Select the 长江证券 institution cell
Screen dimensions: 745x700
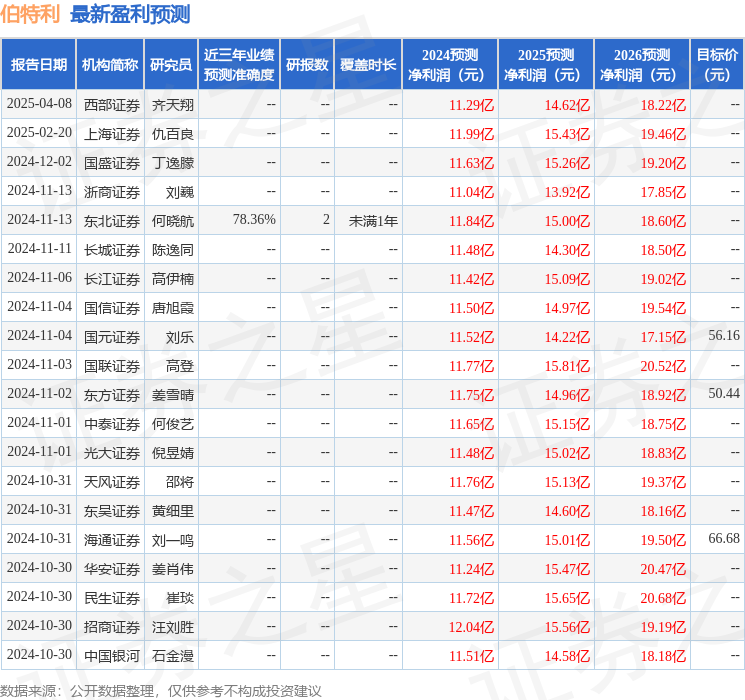[112, 279]
